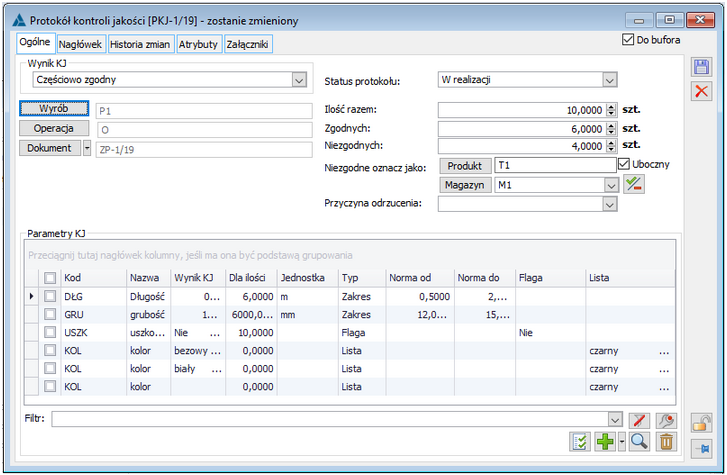Switch to the Atrybuty tab
Image resolution: width=727 pixels, height=475 pixels.
point(198,44)
